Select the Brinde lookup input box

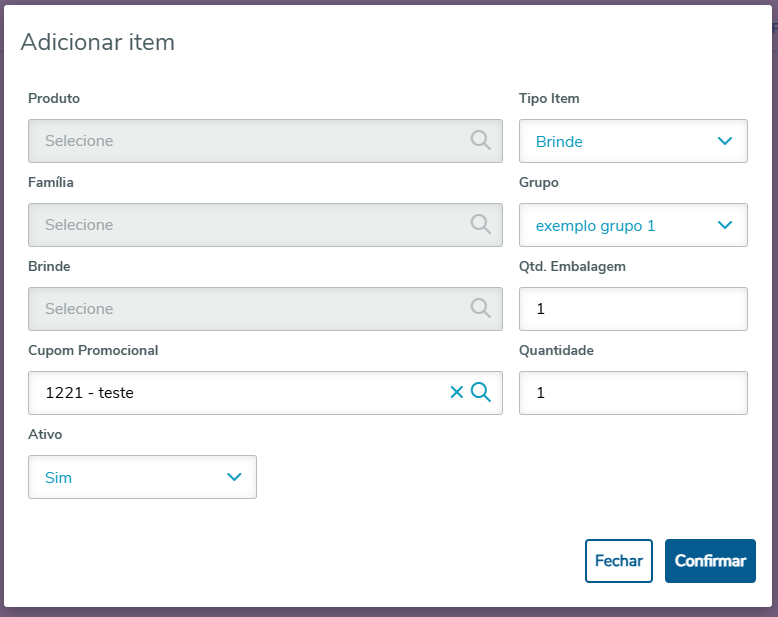(x=250, y=309)
